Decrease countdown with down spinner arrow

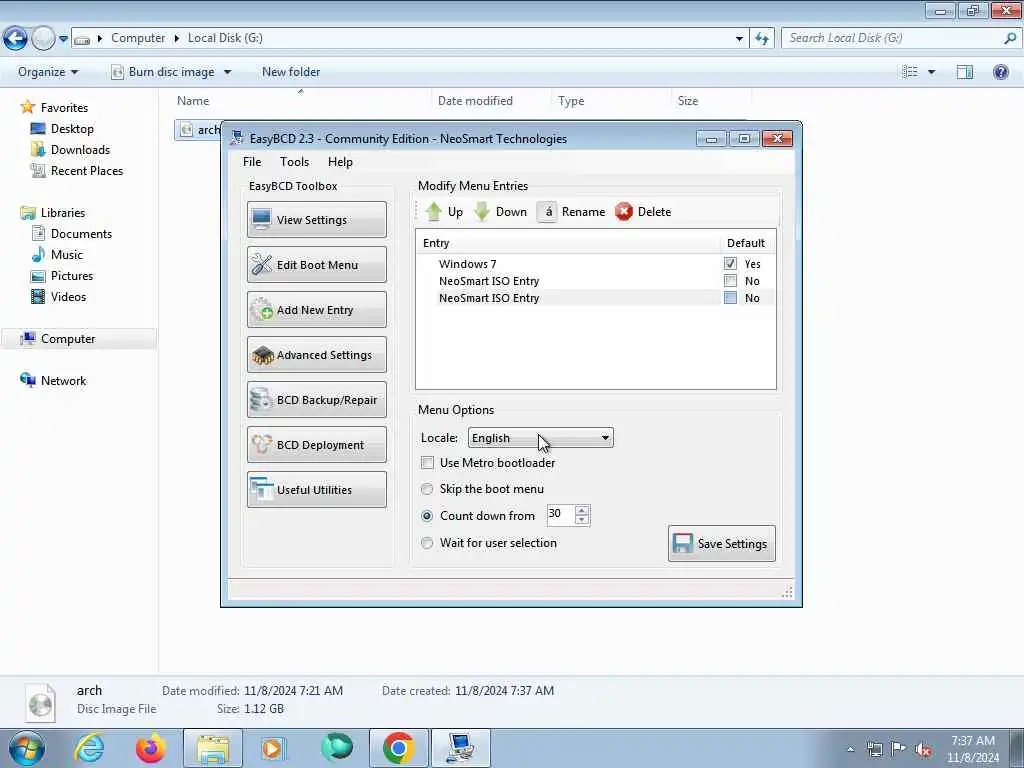pyautogui.click(x=582, y=520)
